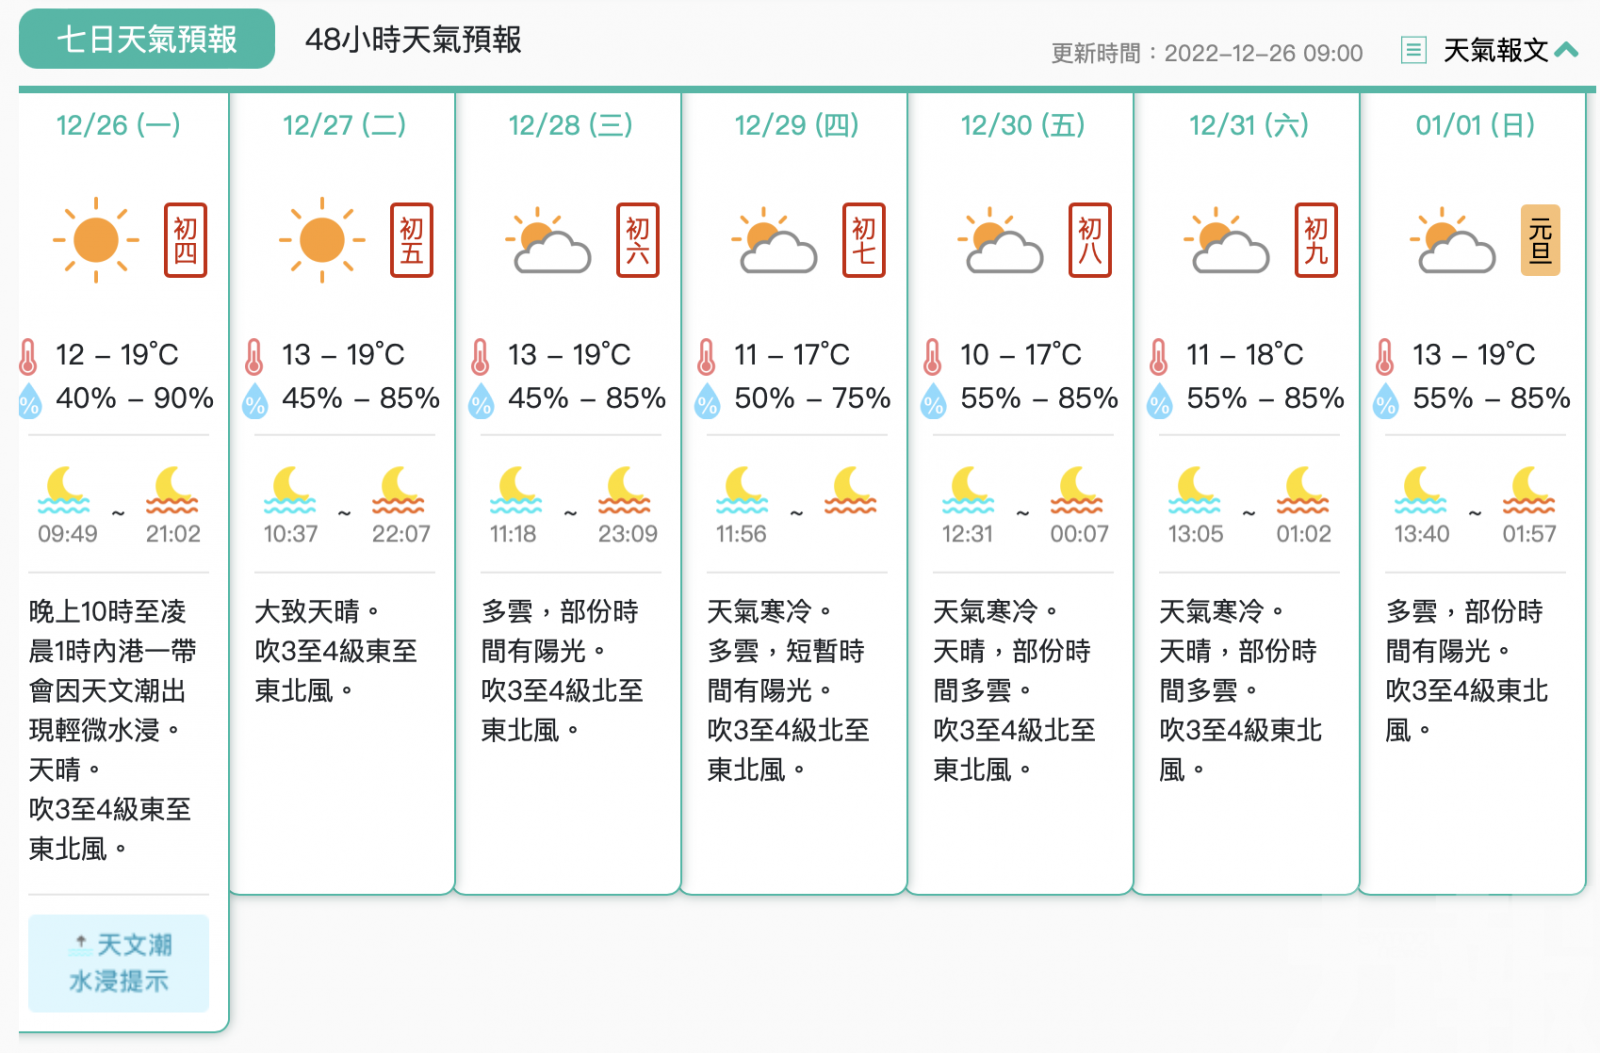
Task: Click the 50% – 75% humidity value
Action: coord(812,398)
